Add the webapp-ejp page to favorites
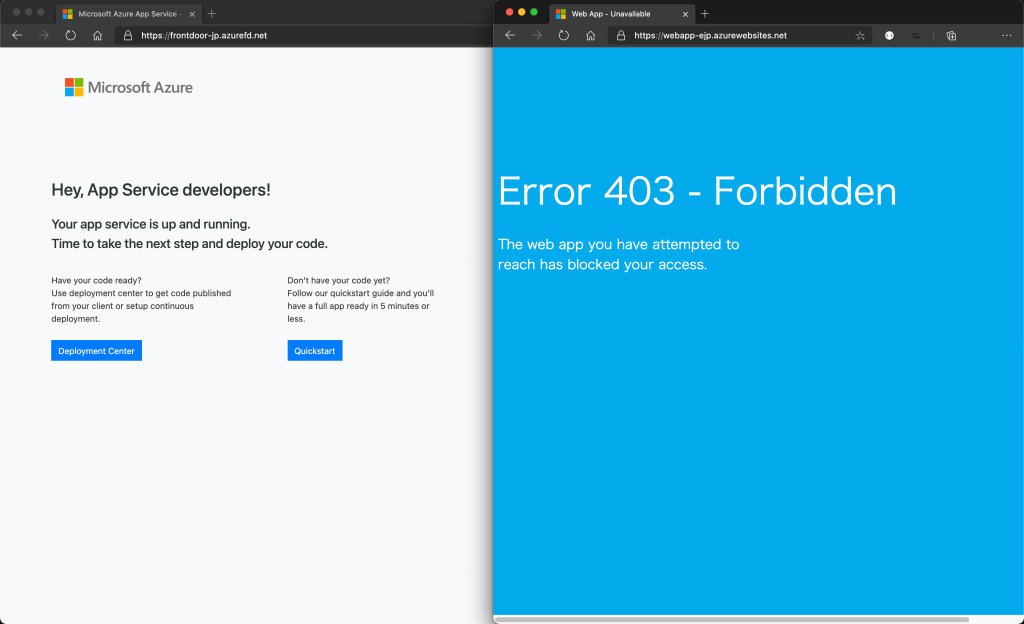Viewport: 1024px width, 624px height. point(860,35)
